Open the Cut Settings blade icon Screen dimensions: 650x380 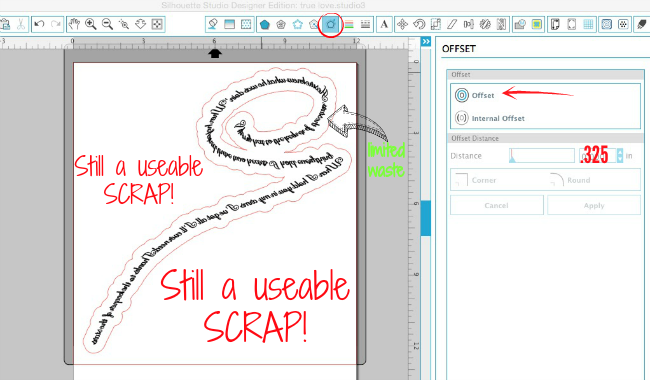click(642, 24)
